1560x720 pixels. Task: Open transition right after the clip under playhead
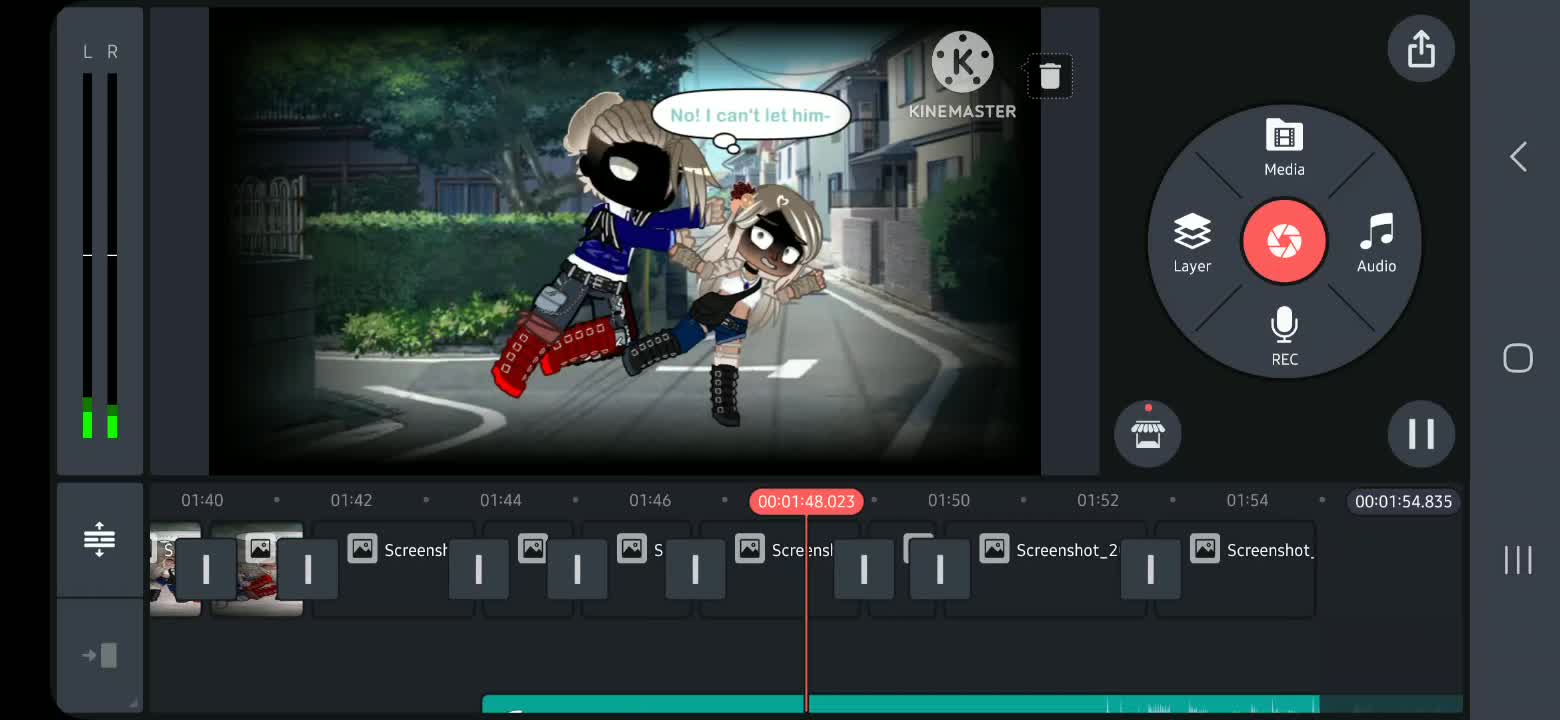(x=864, y=569)
